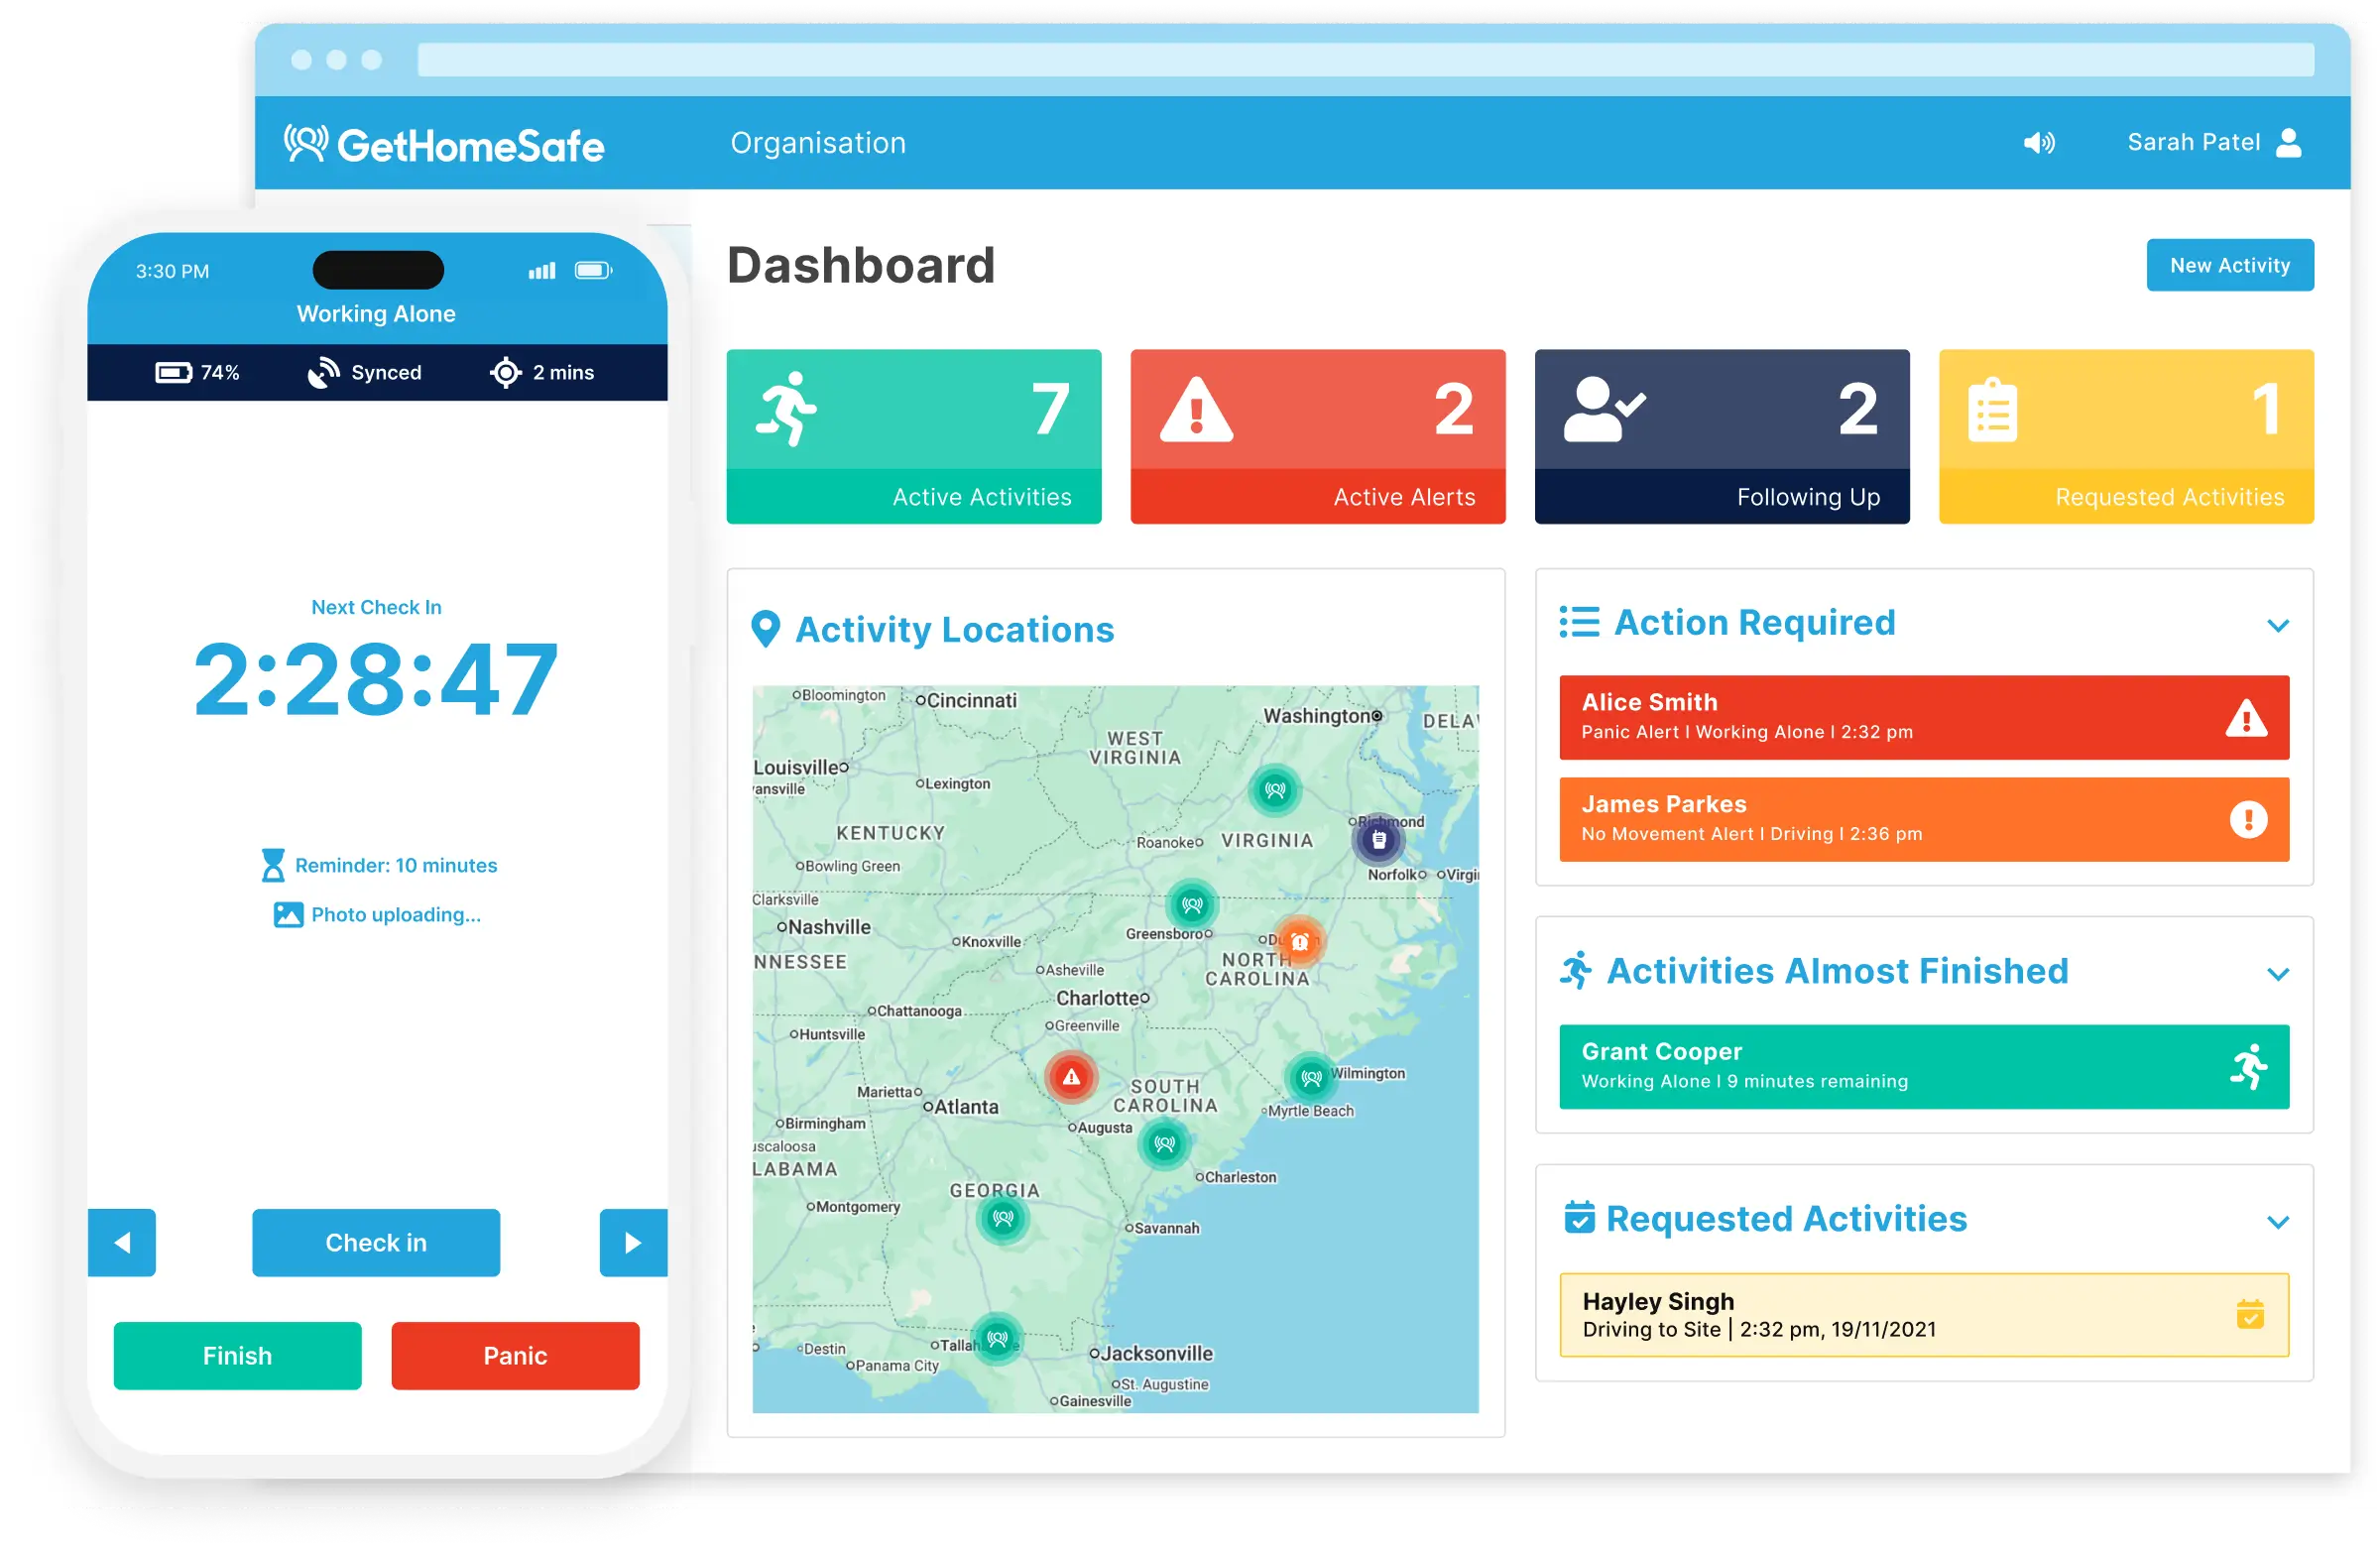This screenshot has width=2380, height=1552.
Task: Open the Sarah Patel user profile icon
Action: coord(2288,143)
